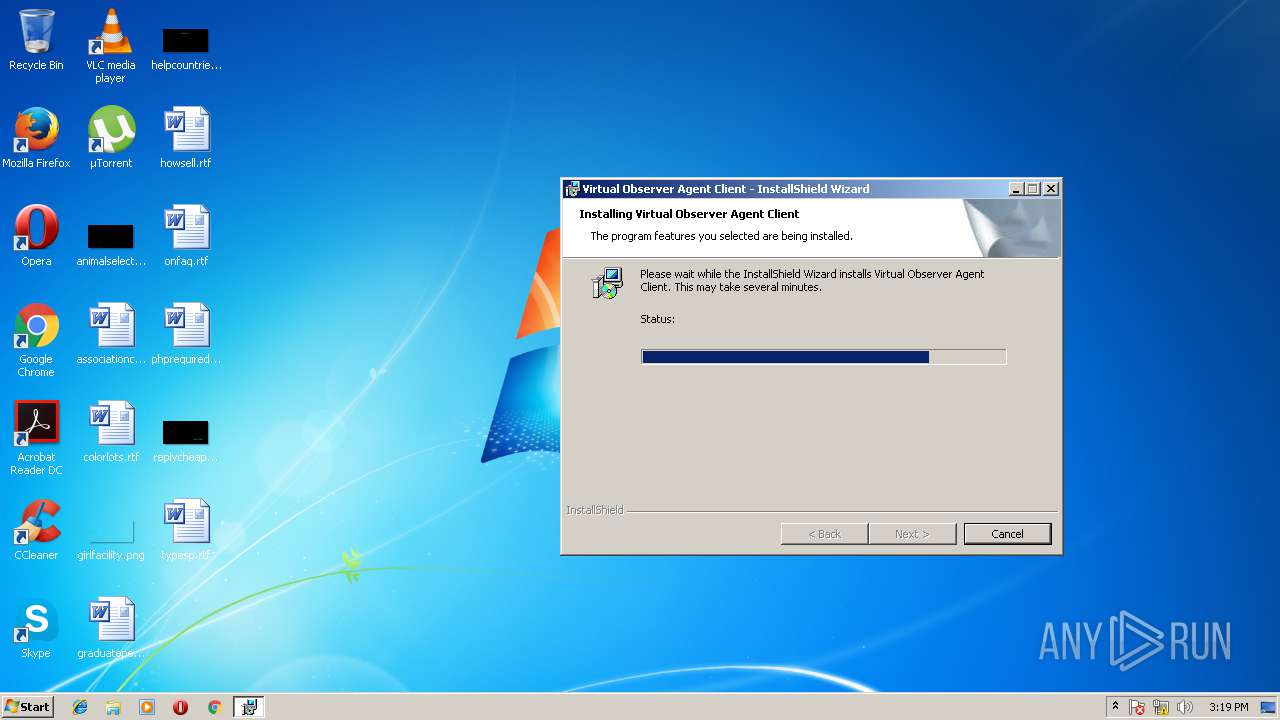Select howsell.rtf document icon

186,138
